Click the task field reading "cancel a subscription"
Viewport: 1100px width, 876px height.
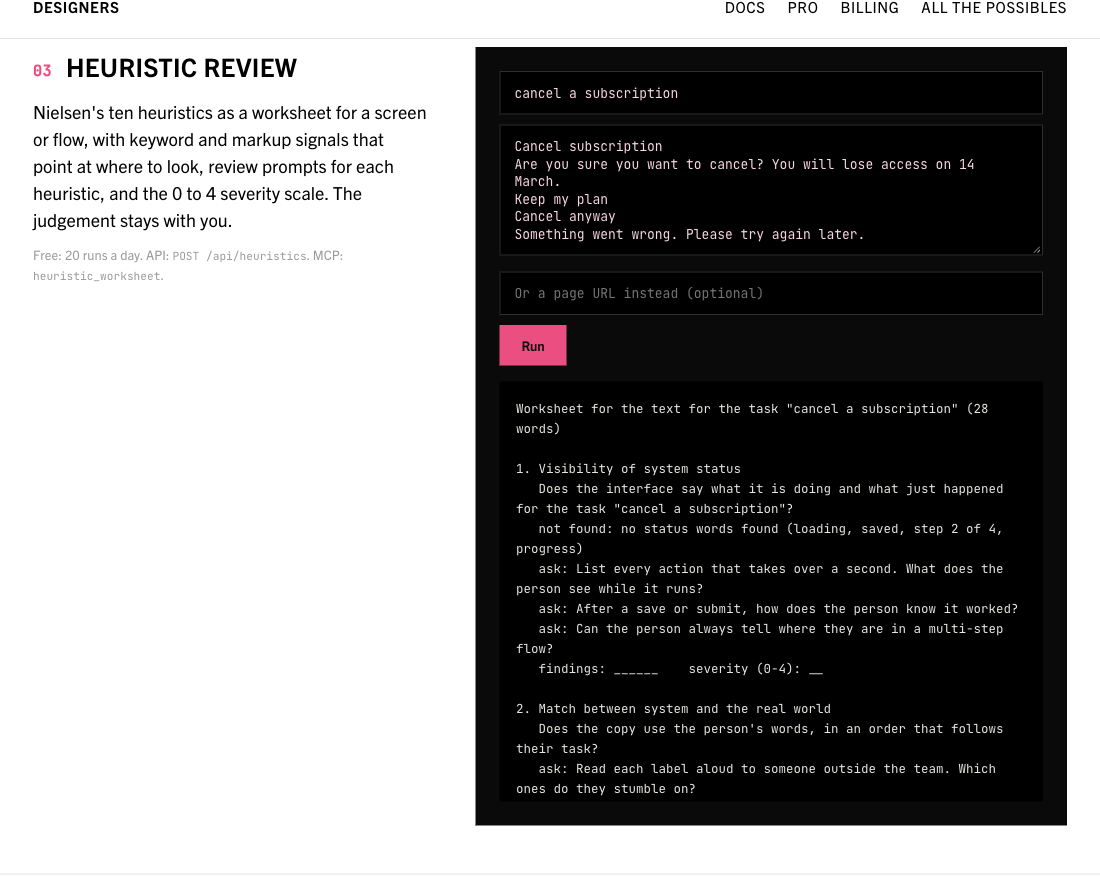(770, 93)
